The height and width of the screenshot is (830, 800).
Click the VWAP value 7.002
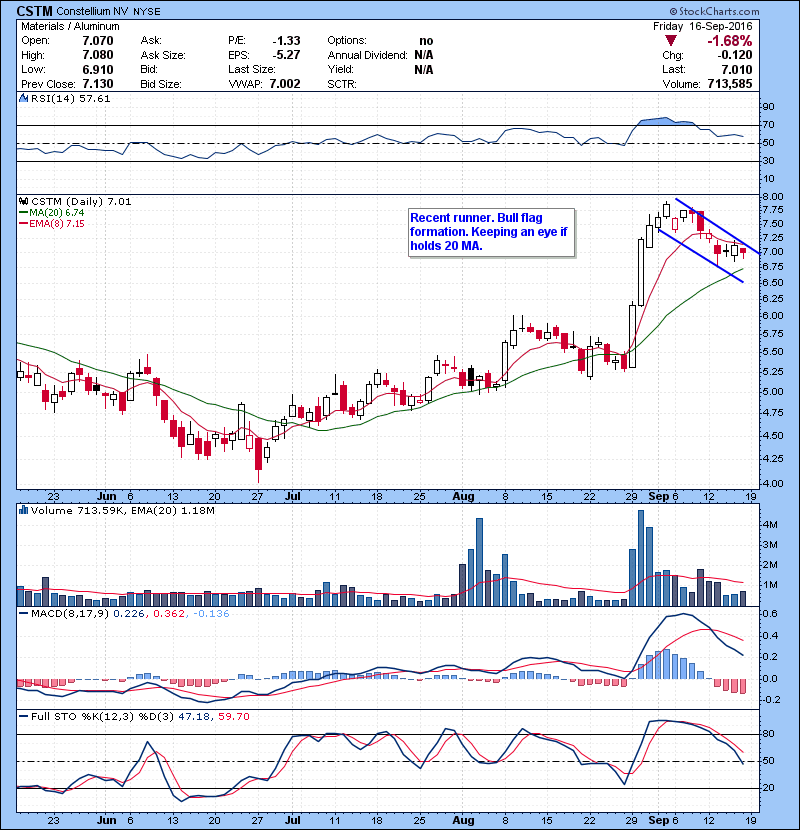point(285,84)
